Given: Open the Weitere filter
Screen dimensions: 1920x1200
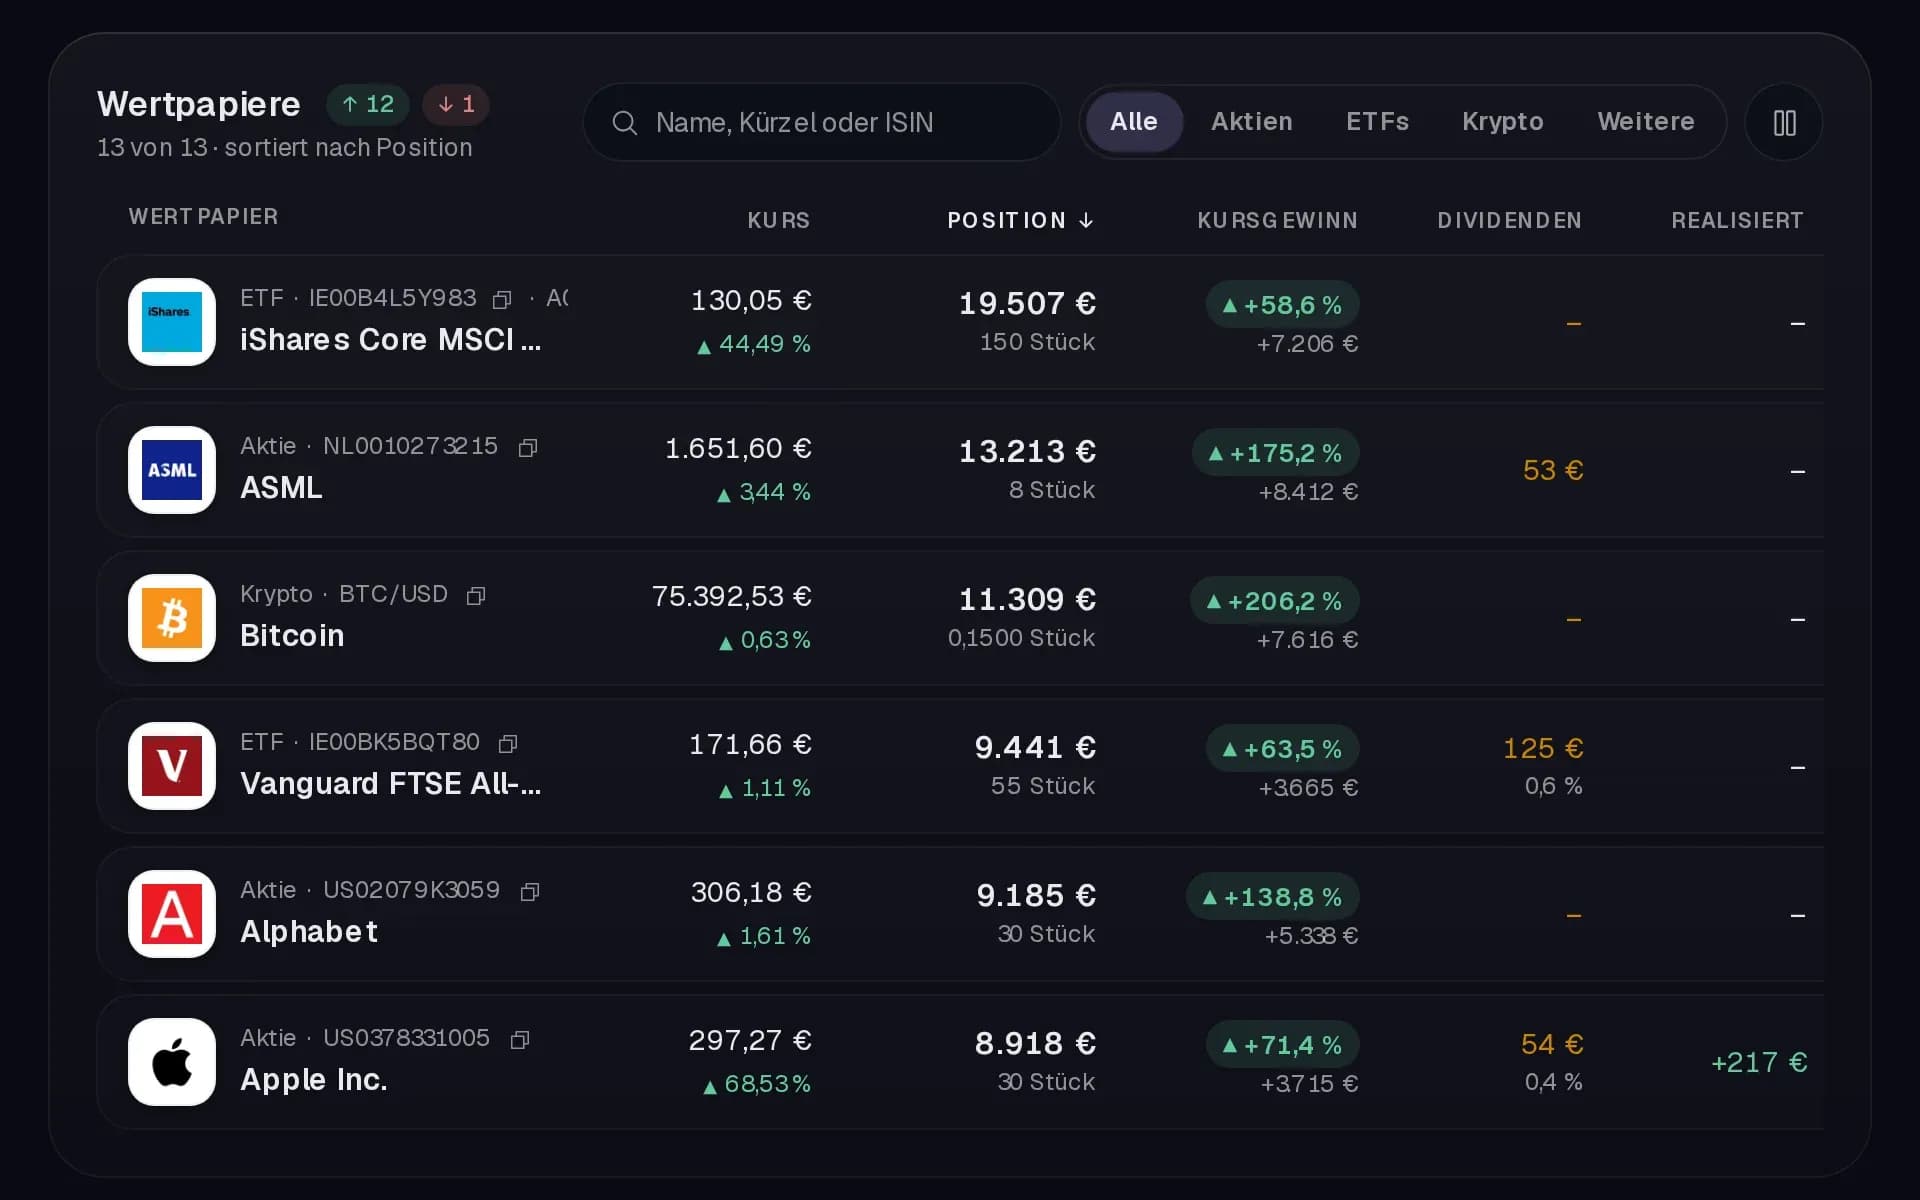Looking at the screenshot, I should (1645, 122).
